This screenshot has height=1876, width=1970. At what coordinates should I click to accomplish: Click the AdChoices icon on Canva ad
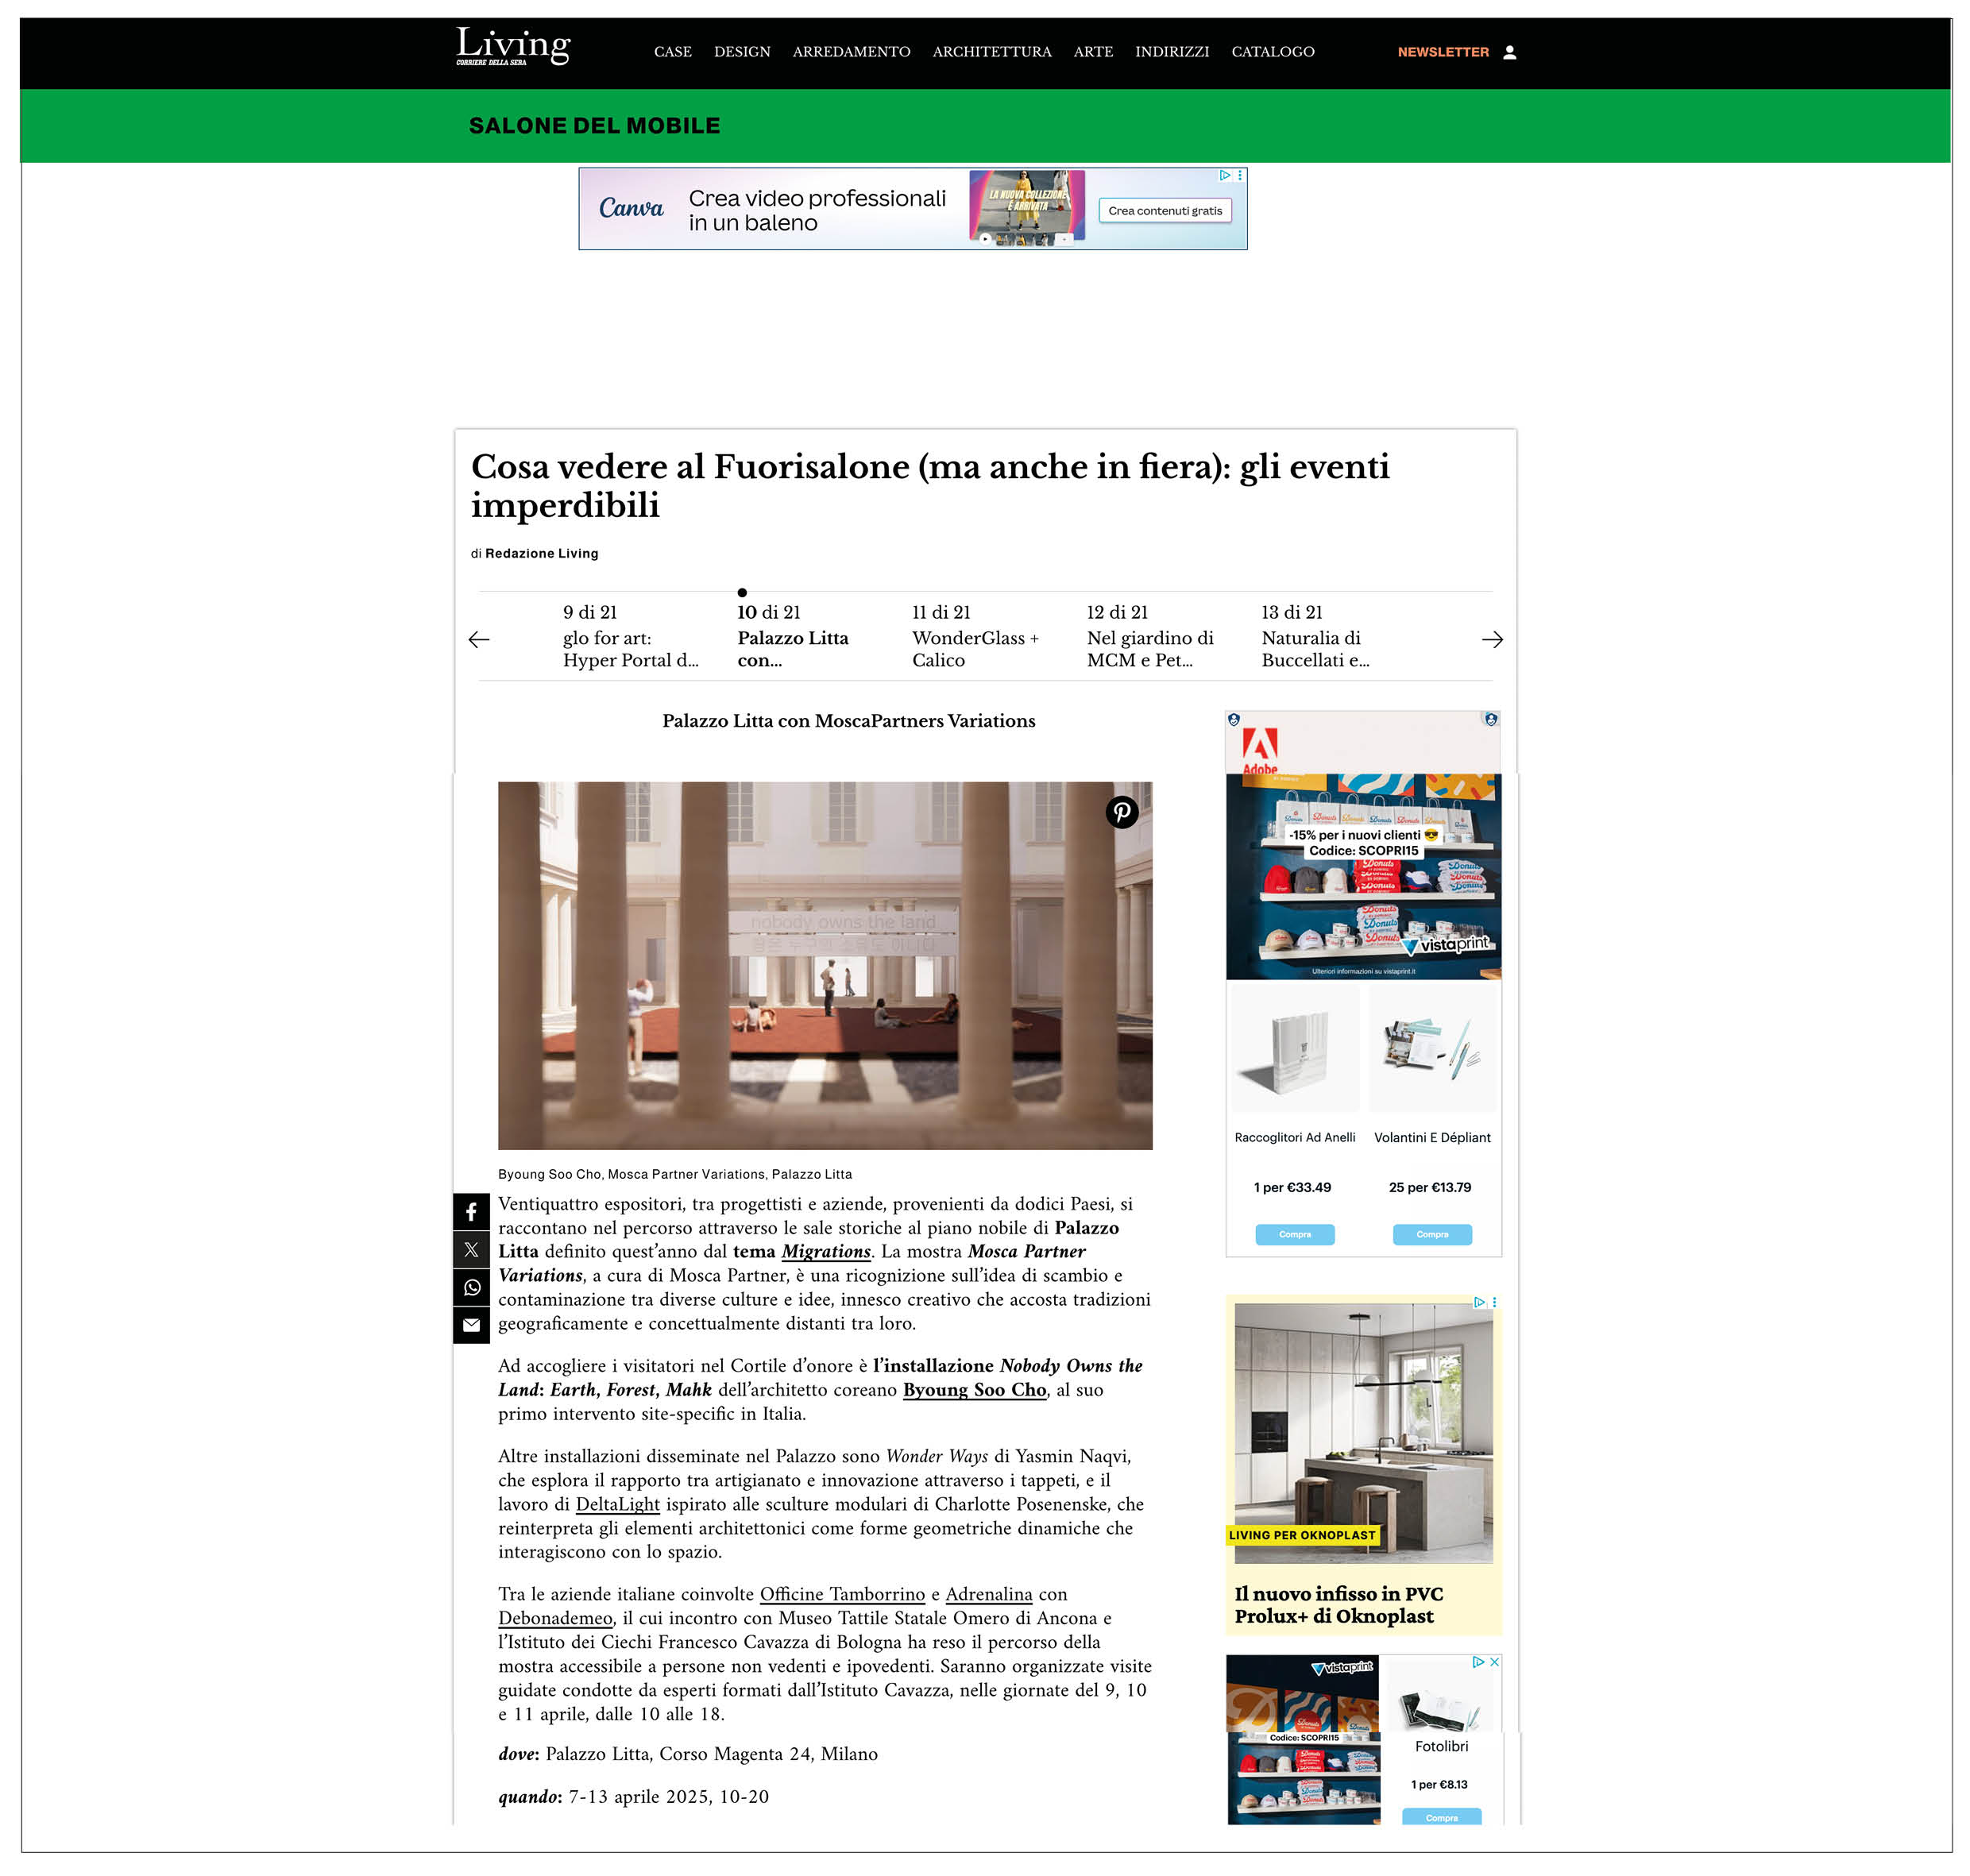click(1225, 175)
